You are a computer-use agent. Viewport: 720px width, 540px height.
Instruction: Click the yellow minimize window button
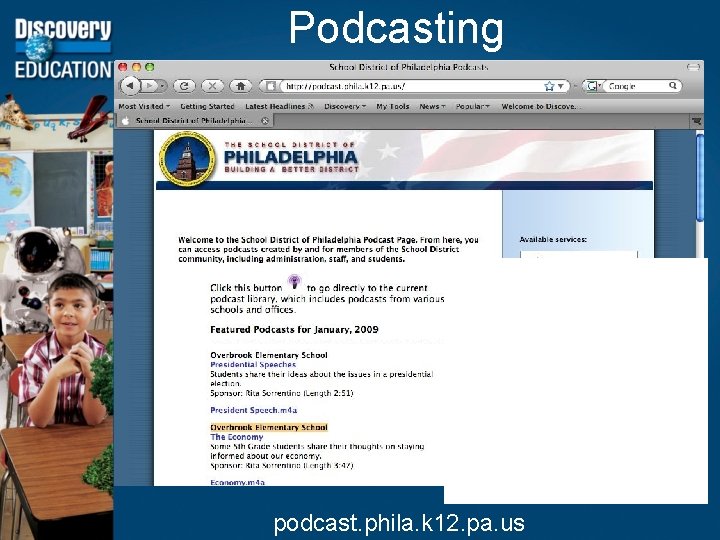[x=136, y=67]
